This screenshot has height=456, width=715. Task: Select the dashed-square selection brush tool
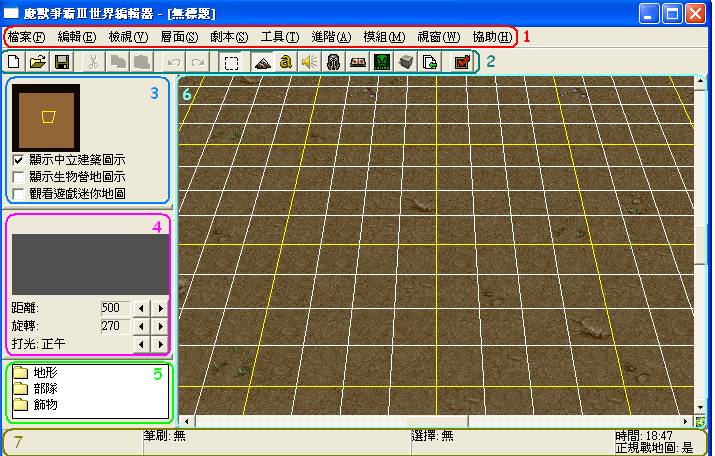pyautogui.click(x=231, y=62)
